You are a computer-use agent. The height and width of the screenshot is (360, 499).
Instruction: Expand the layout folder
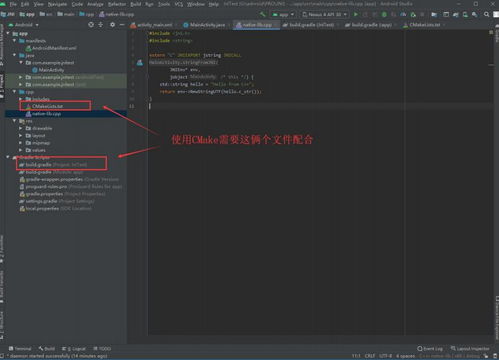tap(21, 135)
